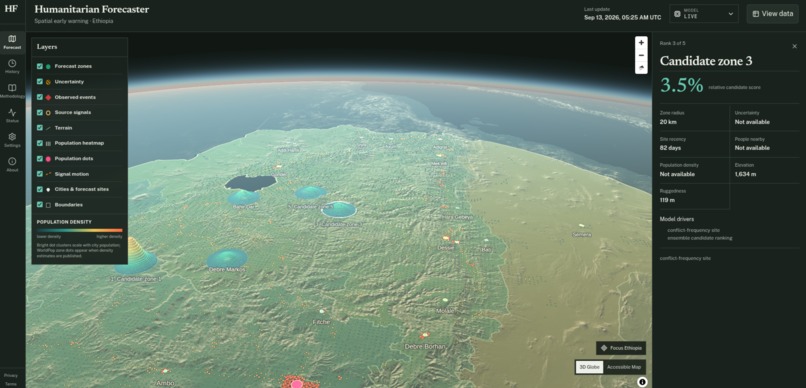Click the Layers panel heading
Image resolution: width=806 pixels, height=388 pixels.
[x=47, y=47]
